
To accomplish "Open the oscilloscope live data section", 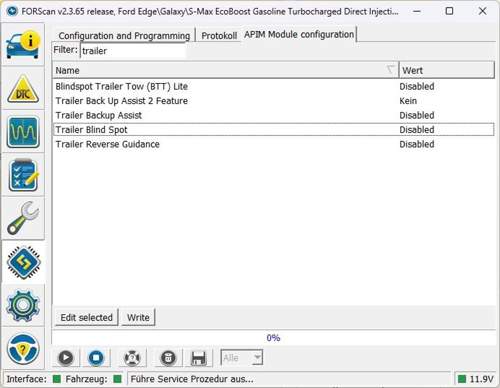I will click(23, 132).
